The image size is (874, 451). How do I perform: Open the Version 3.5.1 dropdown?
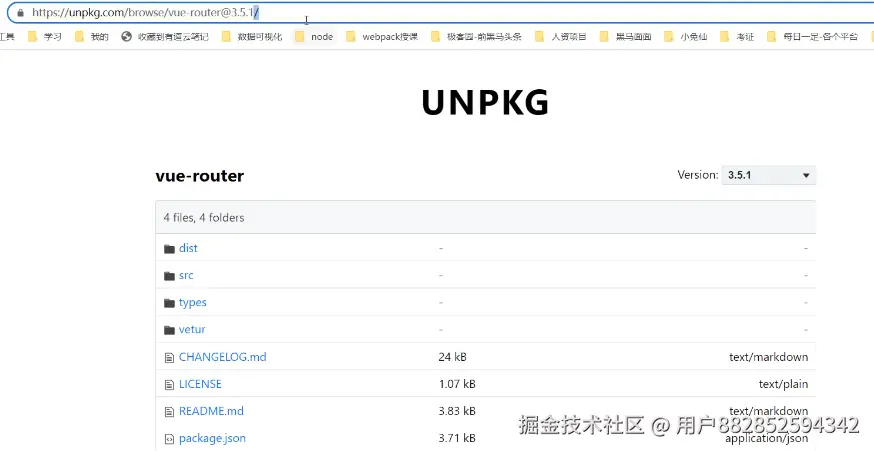point(769,175)
